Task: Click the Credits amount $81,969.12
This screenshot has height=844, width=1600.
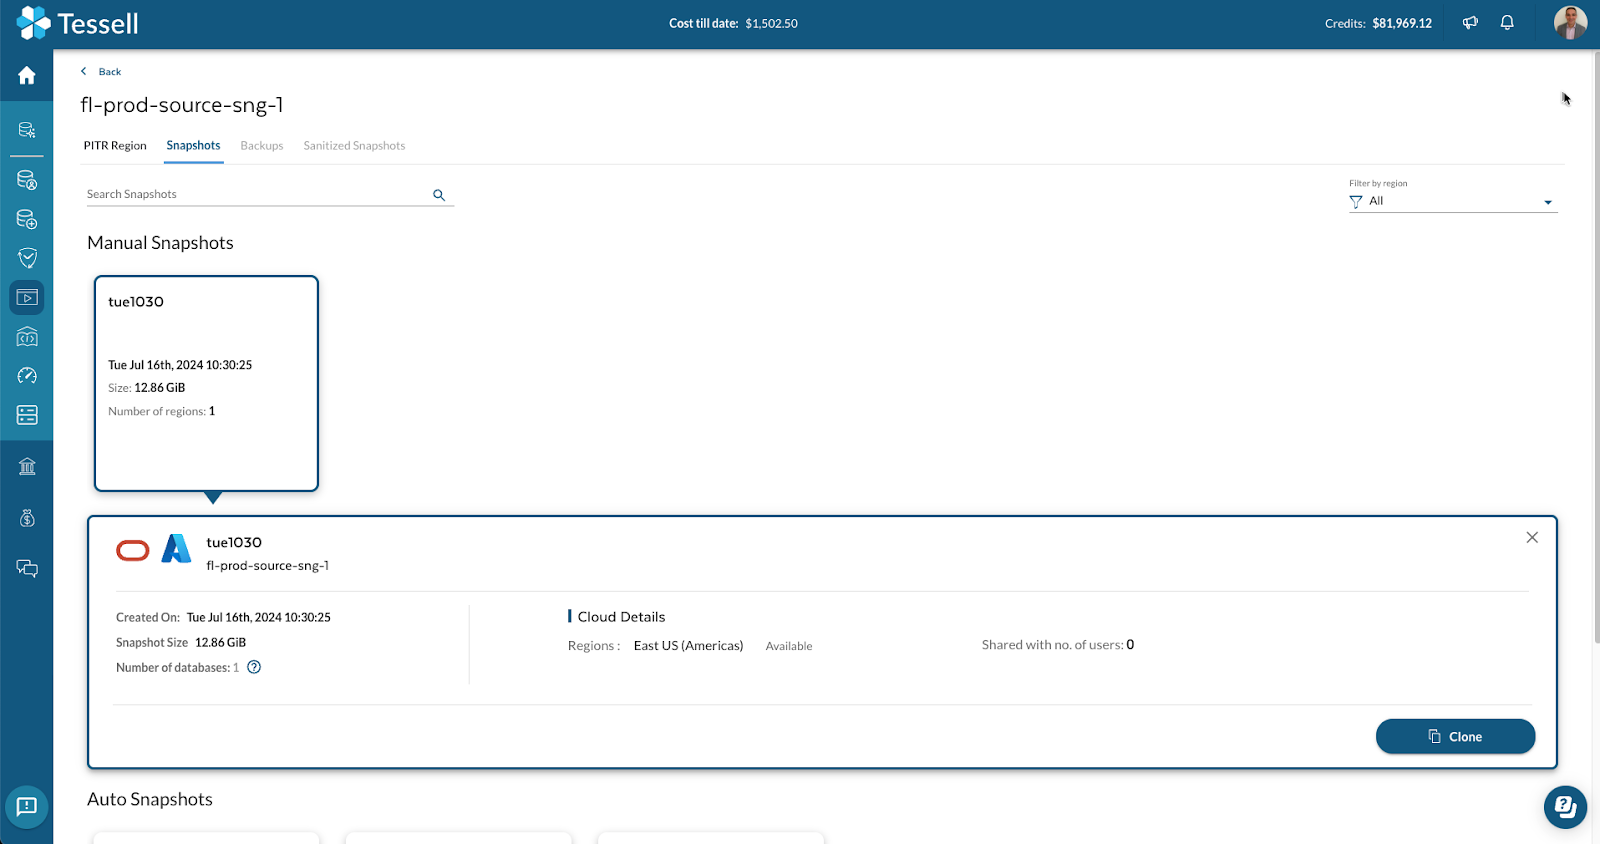Action: point(1402,23)
